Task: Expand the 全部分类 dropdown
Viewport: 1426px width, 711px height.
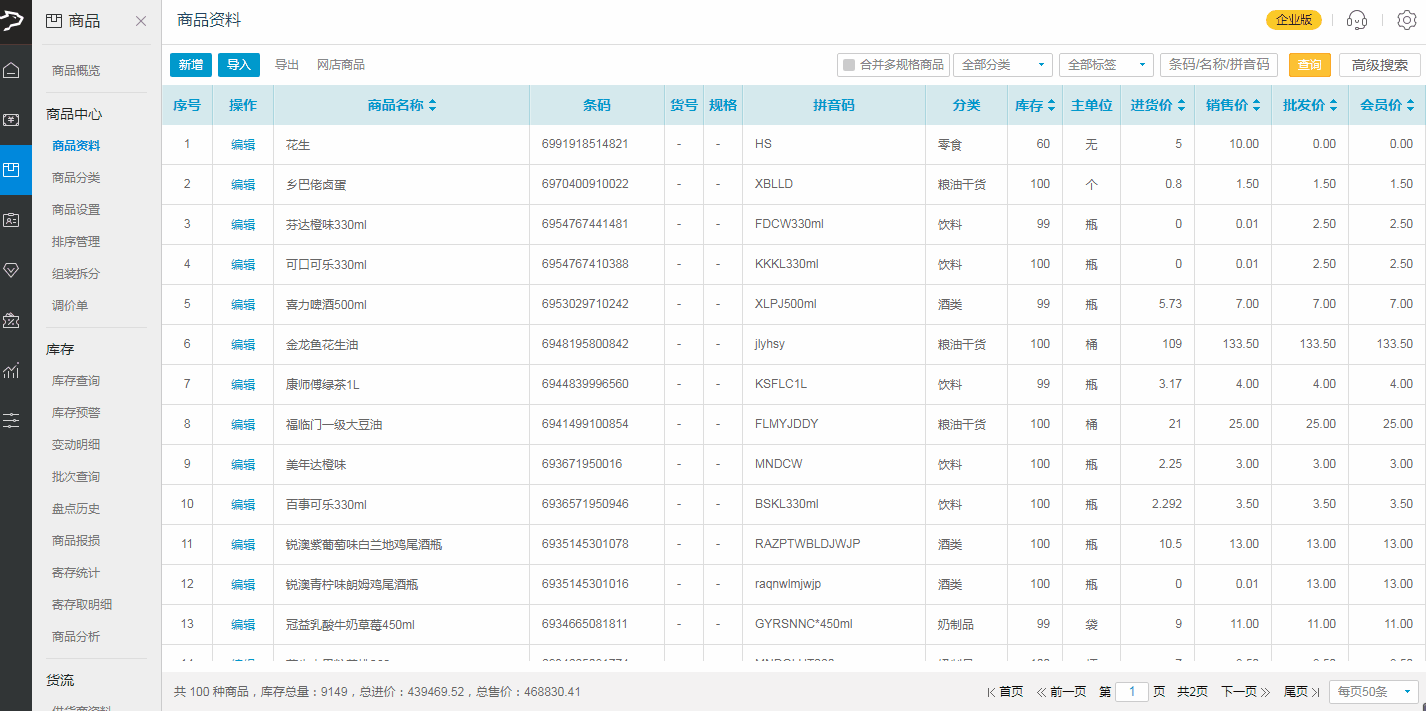Action: 1002,65
